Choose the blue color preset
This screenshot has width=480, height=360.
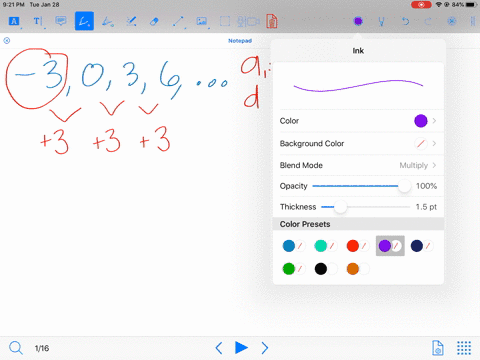pyautogui.click(x=289, y=246)
